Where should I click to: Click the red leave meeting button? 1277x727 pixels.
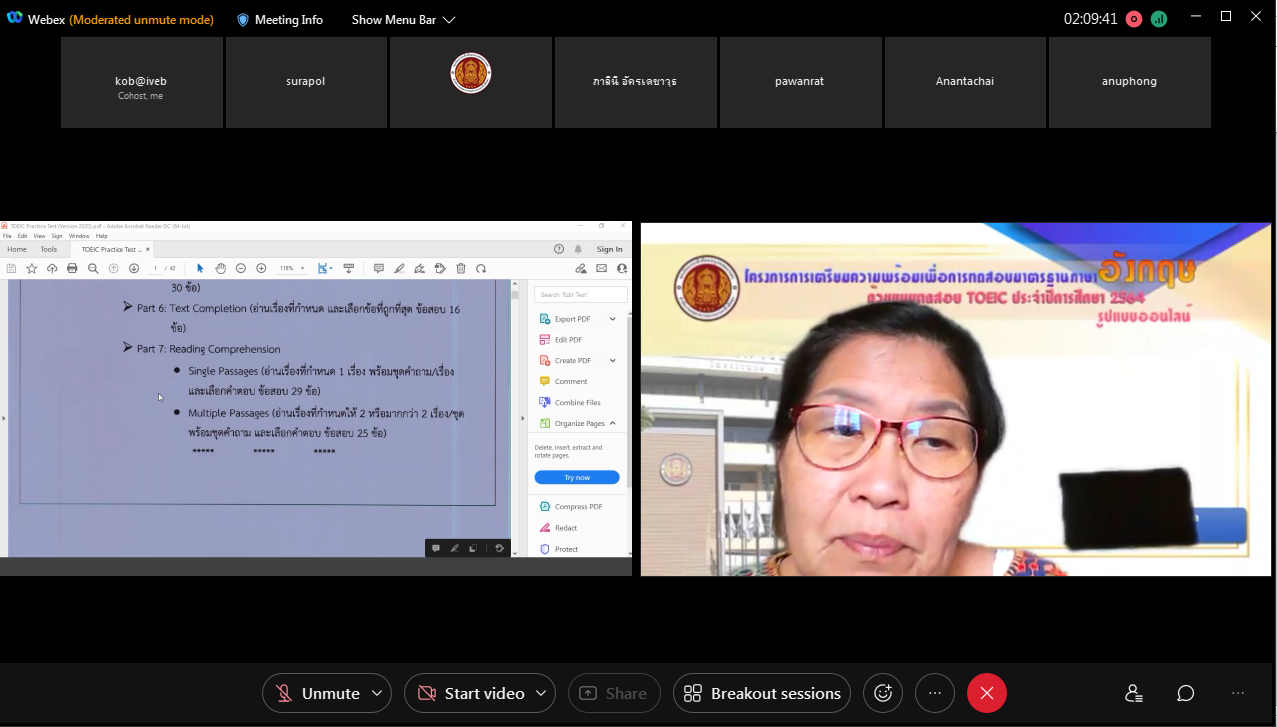coord(986,693)
